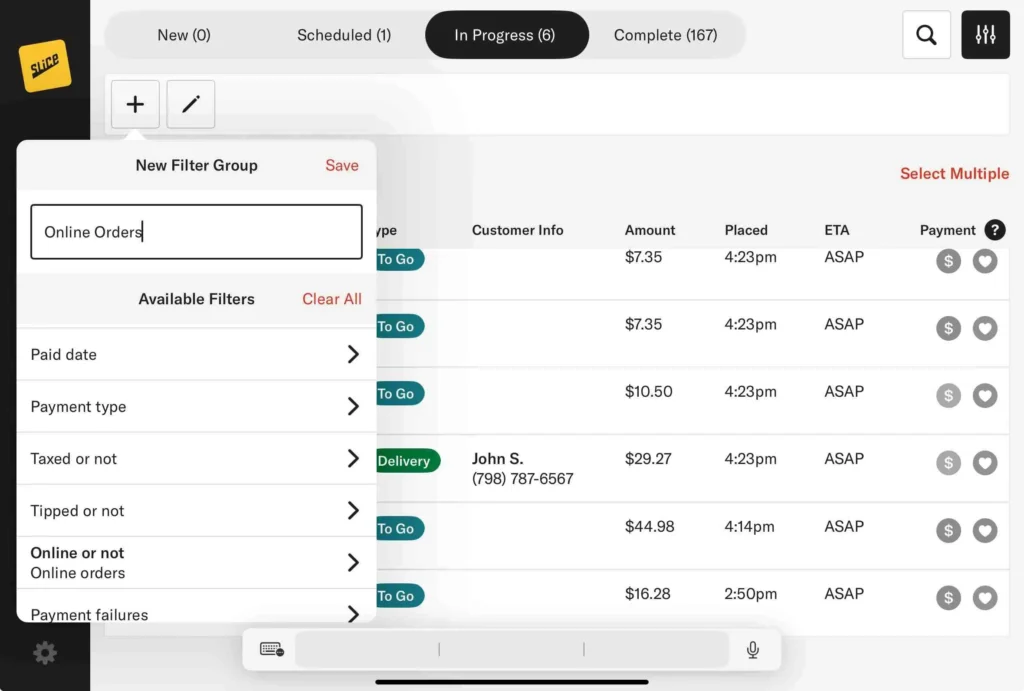Image resolution: width=1024 pixels, height=691 pixels.
Task: Click the Select Multiple link
Action: click(x=954, y=173)
